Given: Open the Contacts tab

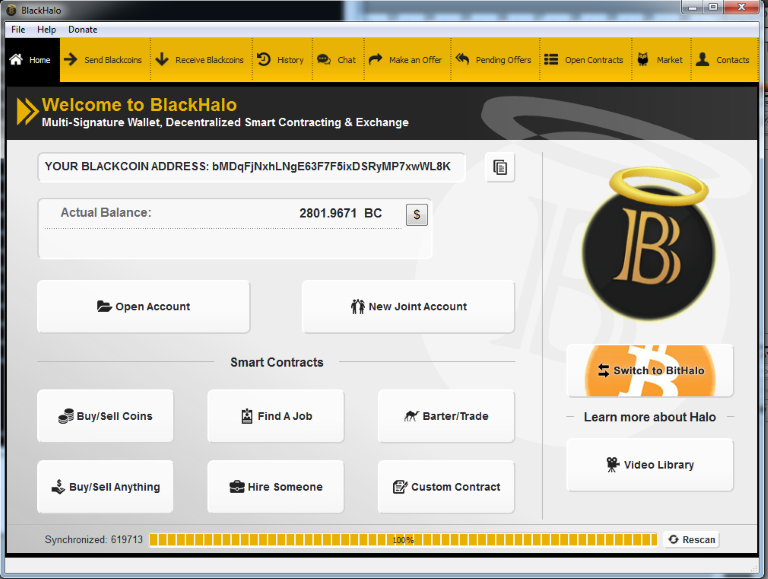Looking at the screenshot, I should click(724, 60).
